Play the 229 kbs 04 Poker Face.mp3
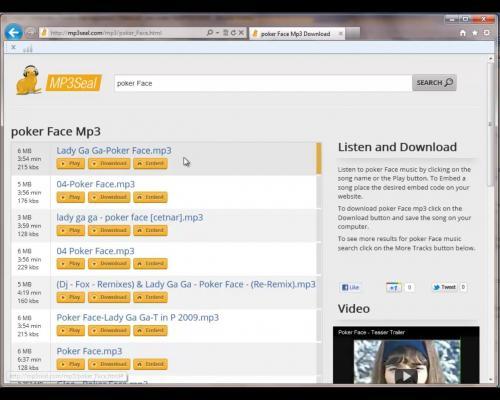The width and height of the screenshot is (500, 400). point(71,264)
